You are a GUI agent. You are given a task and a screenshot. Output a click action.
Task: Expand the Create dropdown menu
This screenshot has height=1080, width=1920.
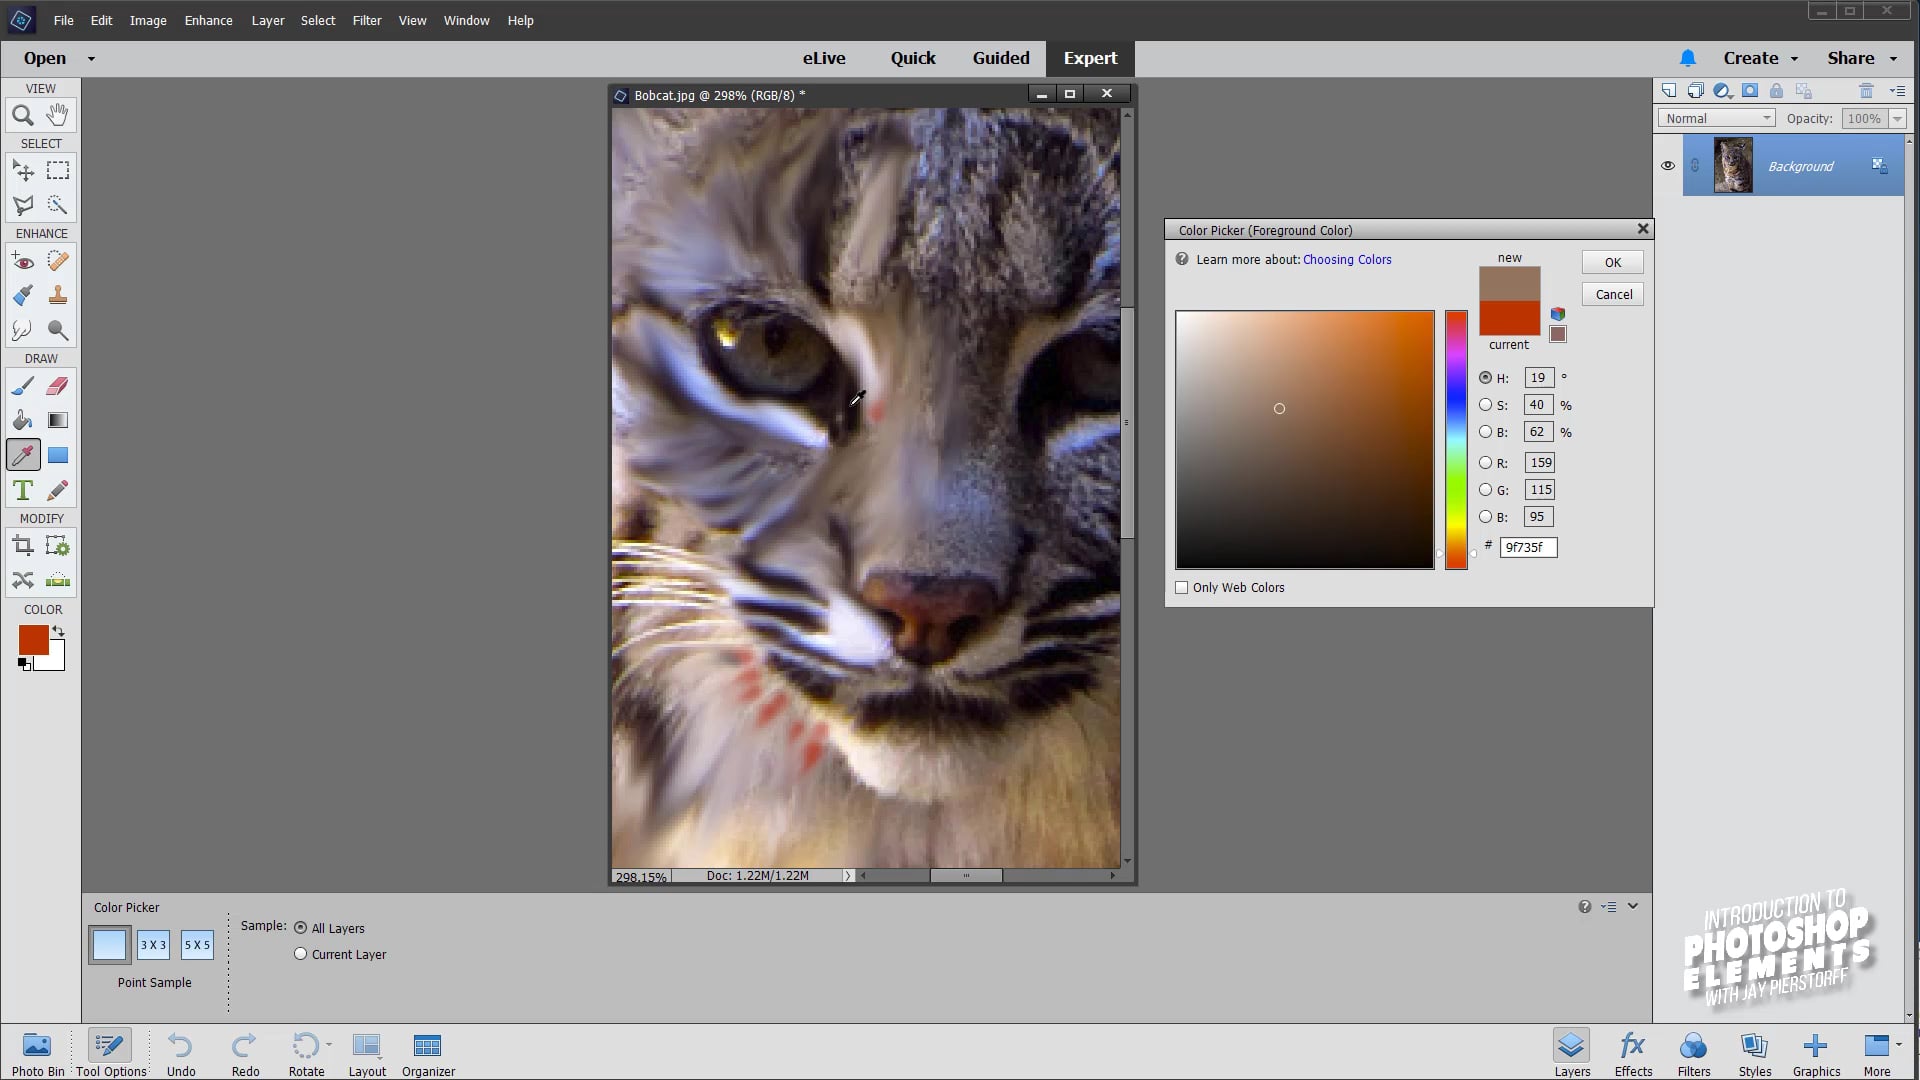(x=1761, y=58)
